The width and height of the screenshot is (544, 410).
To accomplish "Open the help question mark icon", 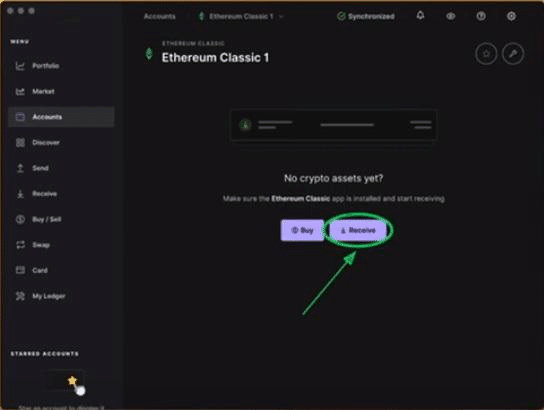I will (481, 16).
